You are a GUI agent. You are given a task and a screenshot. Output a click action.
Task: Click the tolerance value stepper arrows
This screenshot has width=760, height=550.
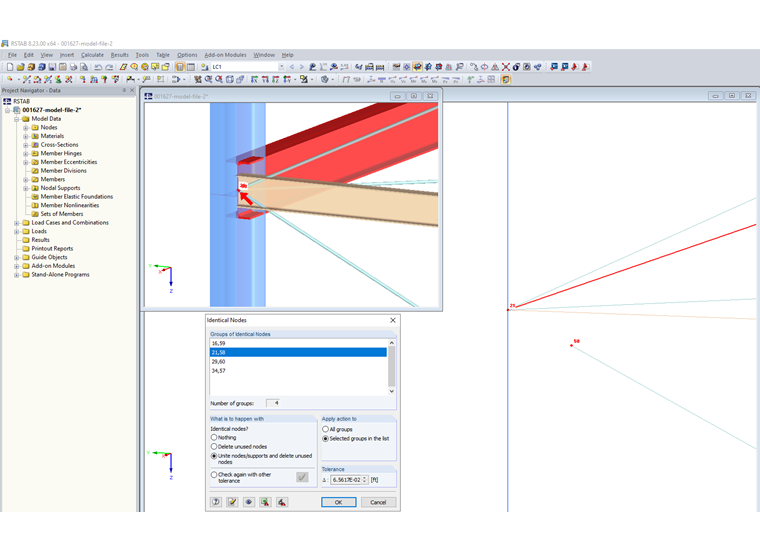[365, 480]
